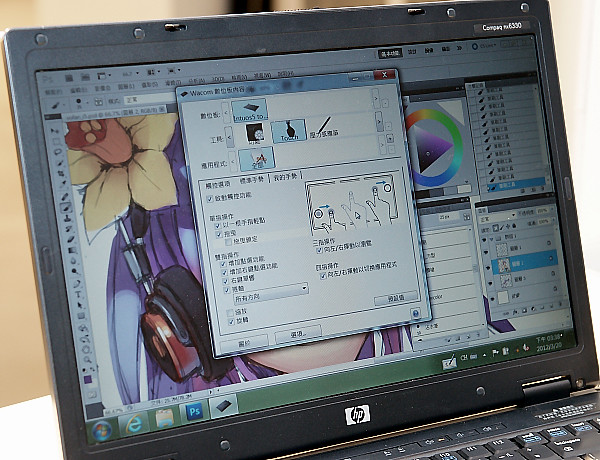This screenshot has width=600, height=460.
Task: Click the purple foreground color swatch in toolbox
Action: (88, 378)
